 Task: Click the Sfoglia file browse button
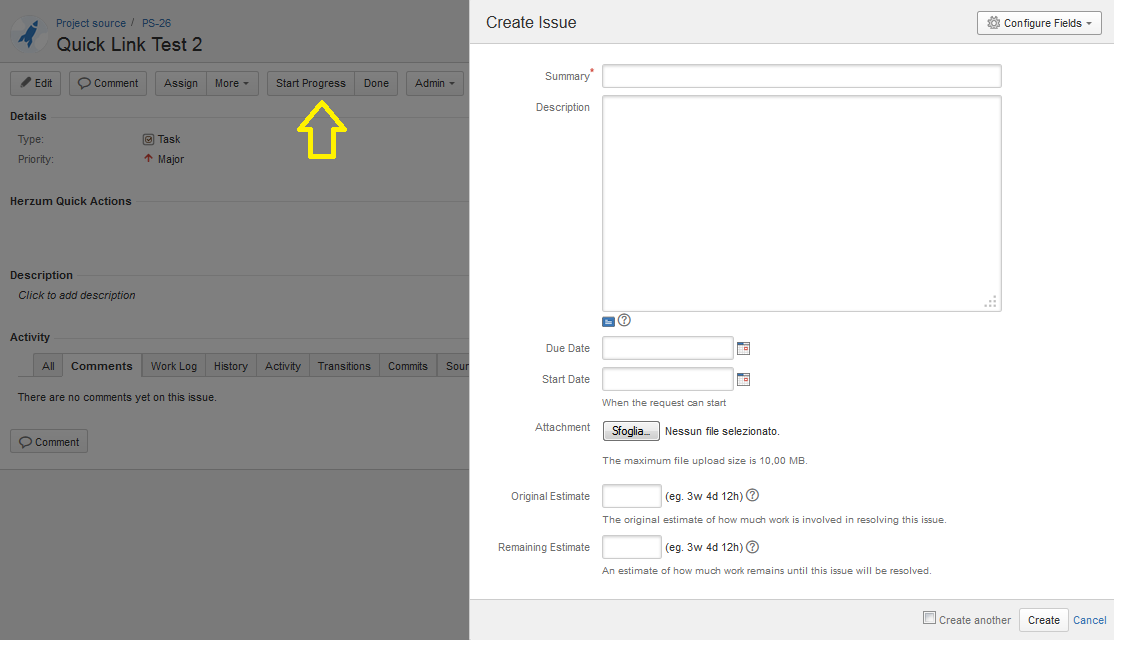click(630, 431)
